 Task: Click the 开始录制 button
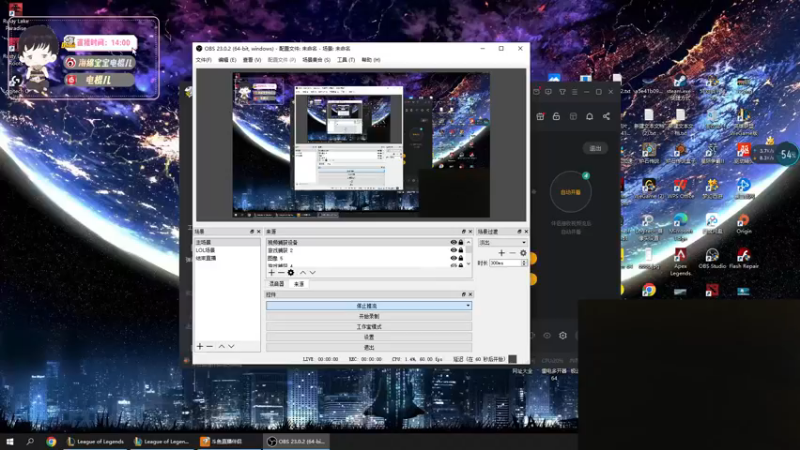point(369,316)
